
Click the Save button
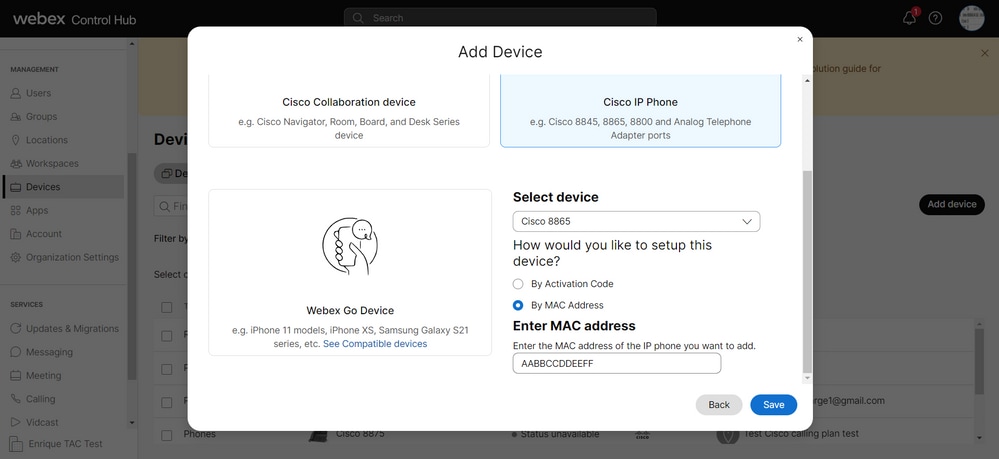point(773,405)
